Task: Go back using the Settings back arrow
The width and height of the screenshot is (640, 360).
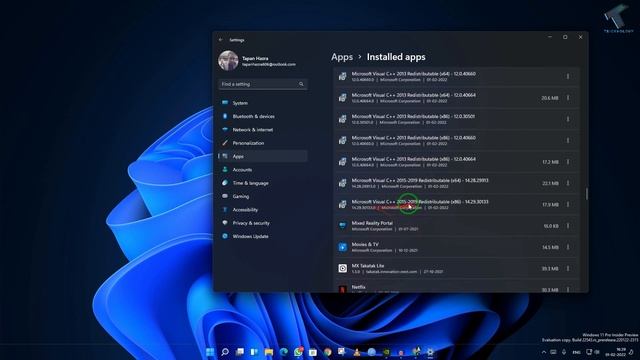Action: tap(221, 40)
